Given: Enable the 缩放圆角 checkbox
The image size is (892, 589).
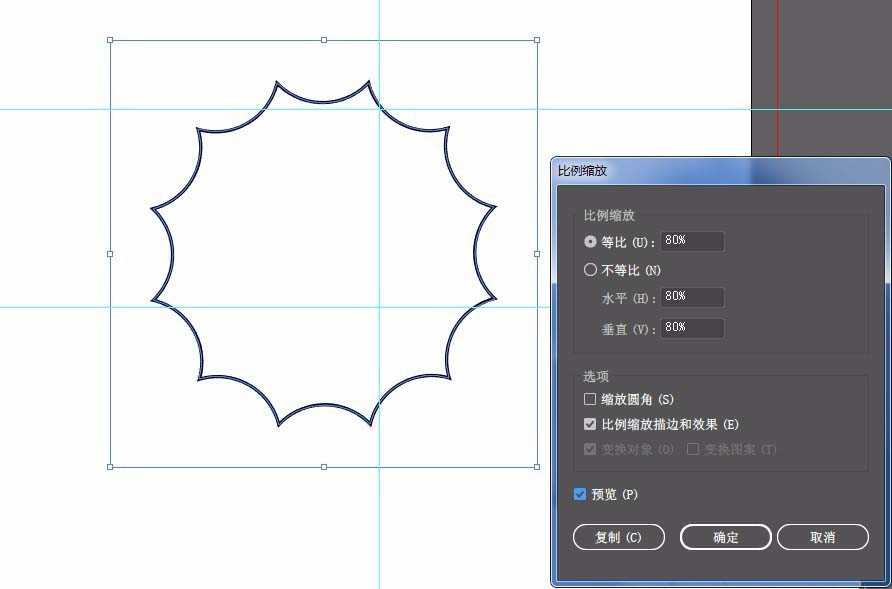Looking at the screenshot, I should [590, 399].
